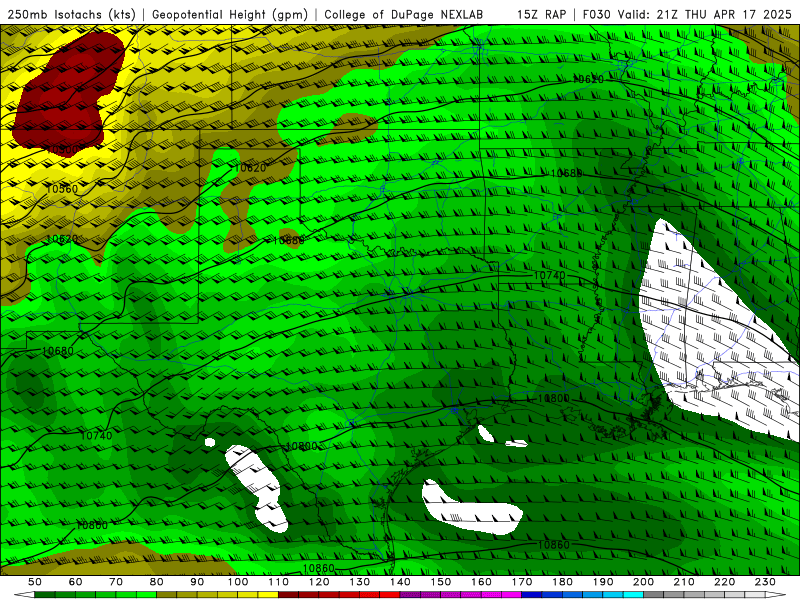Click the color bar value 140
Image resolution: width=800 pixels, height=600 pixels.
coord(400,582)
